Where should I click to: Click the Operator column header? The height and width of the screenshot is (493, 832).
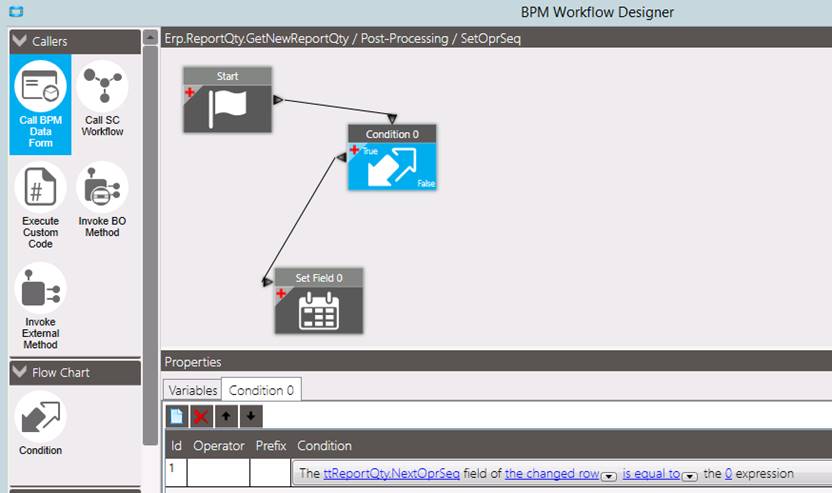click(x=219, y=446)
